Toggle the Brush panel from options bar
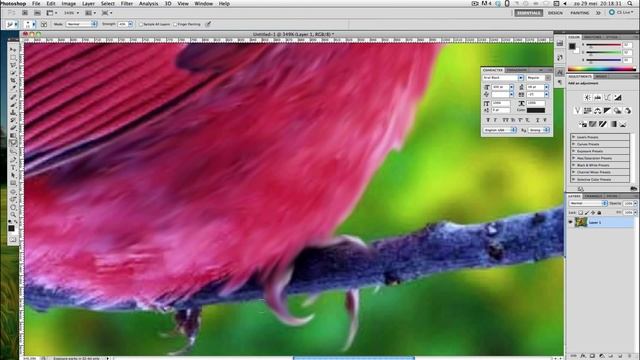The height and width of the screenshot is (360, 640). click(44, 24)
